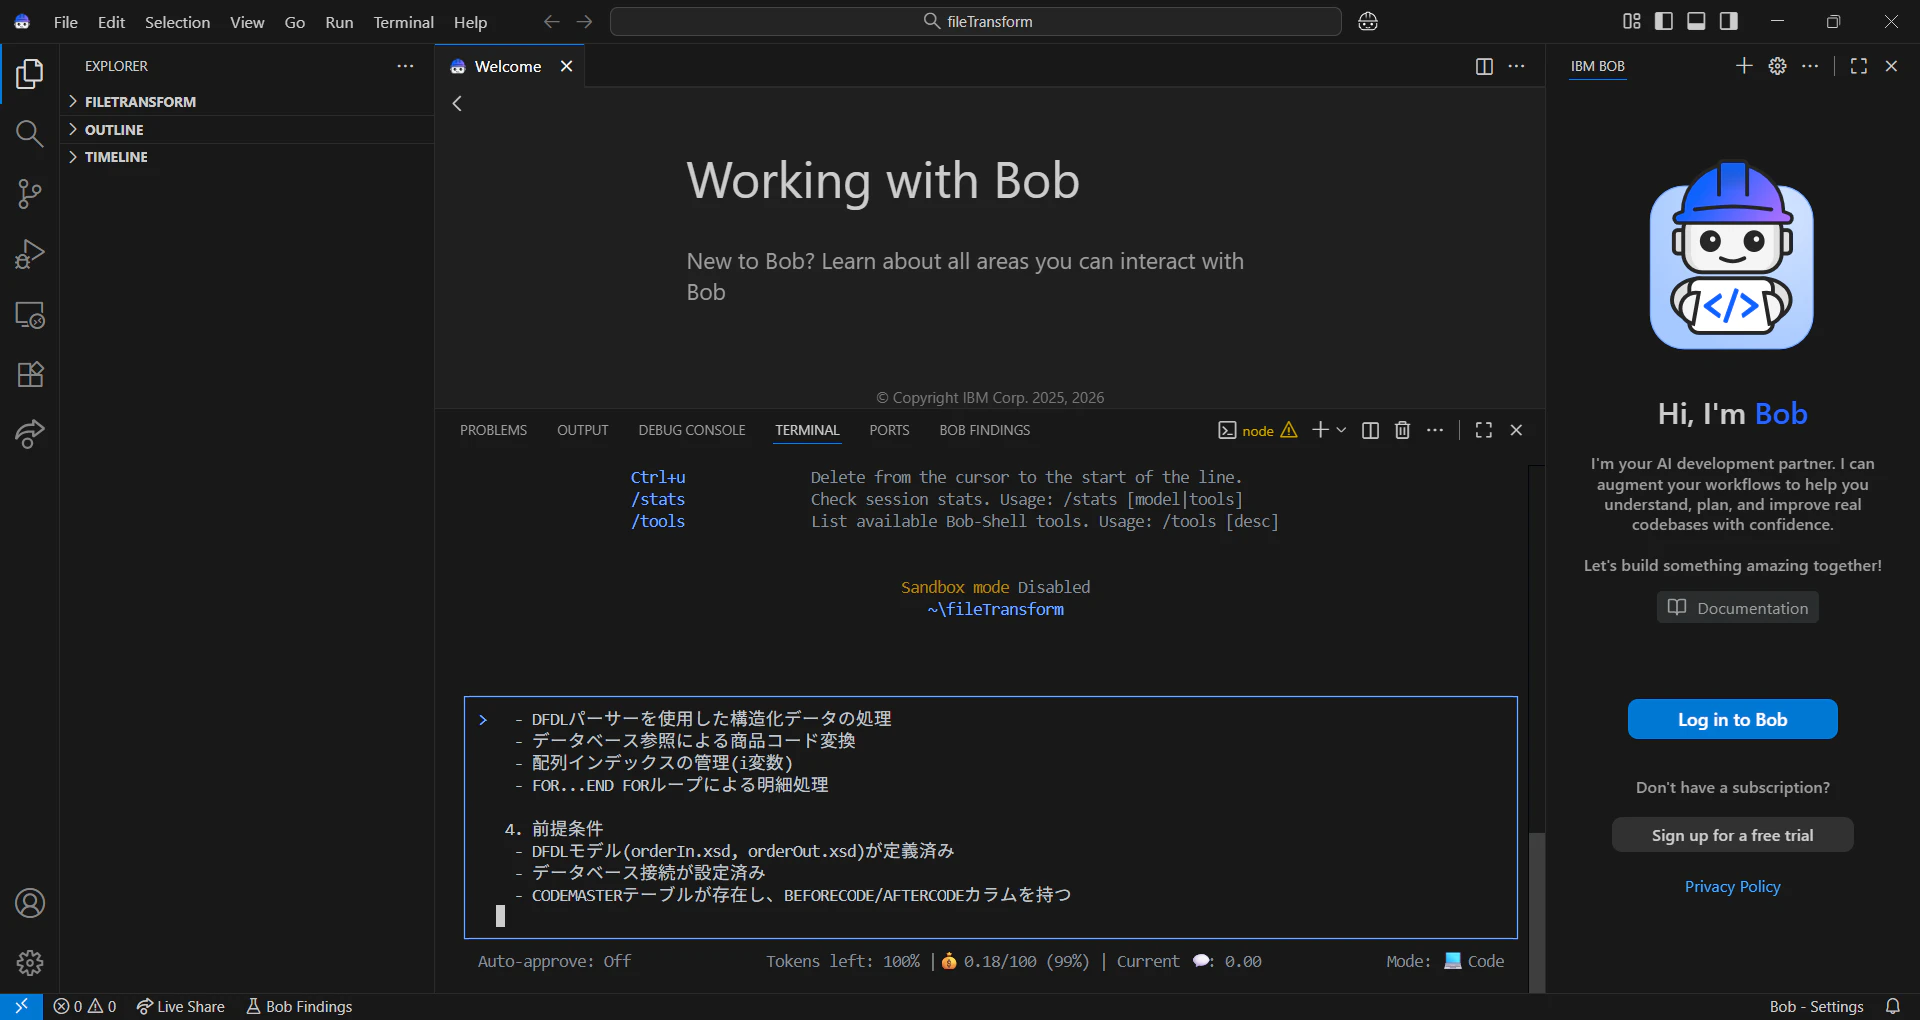Open the File menu

(66, 22)
